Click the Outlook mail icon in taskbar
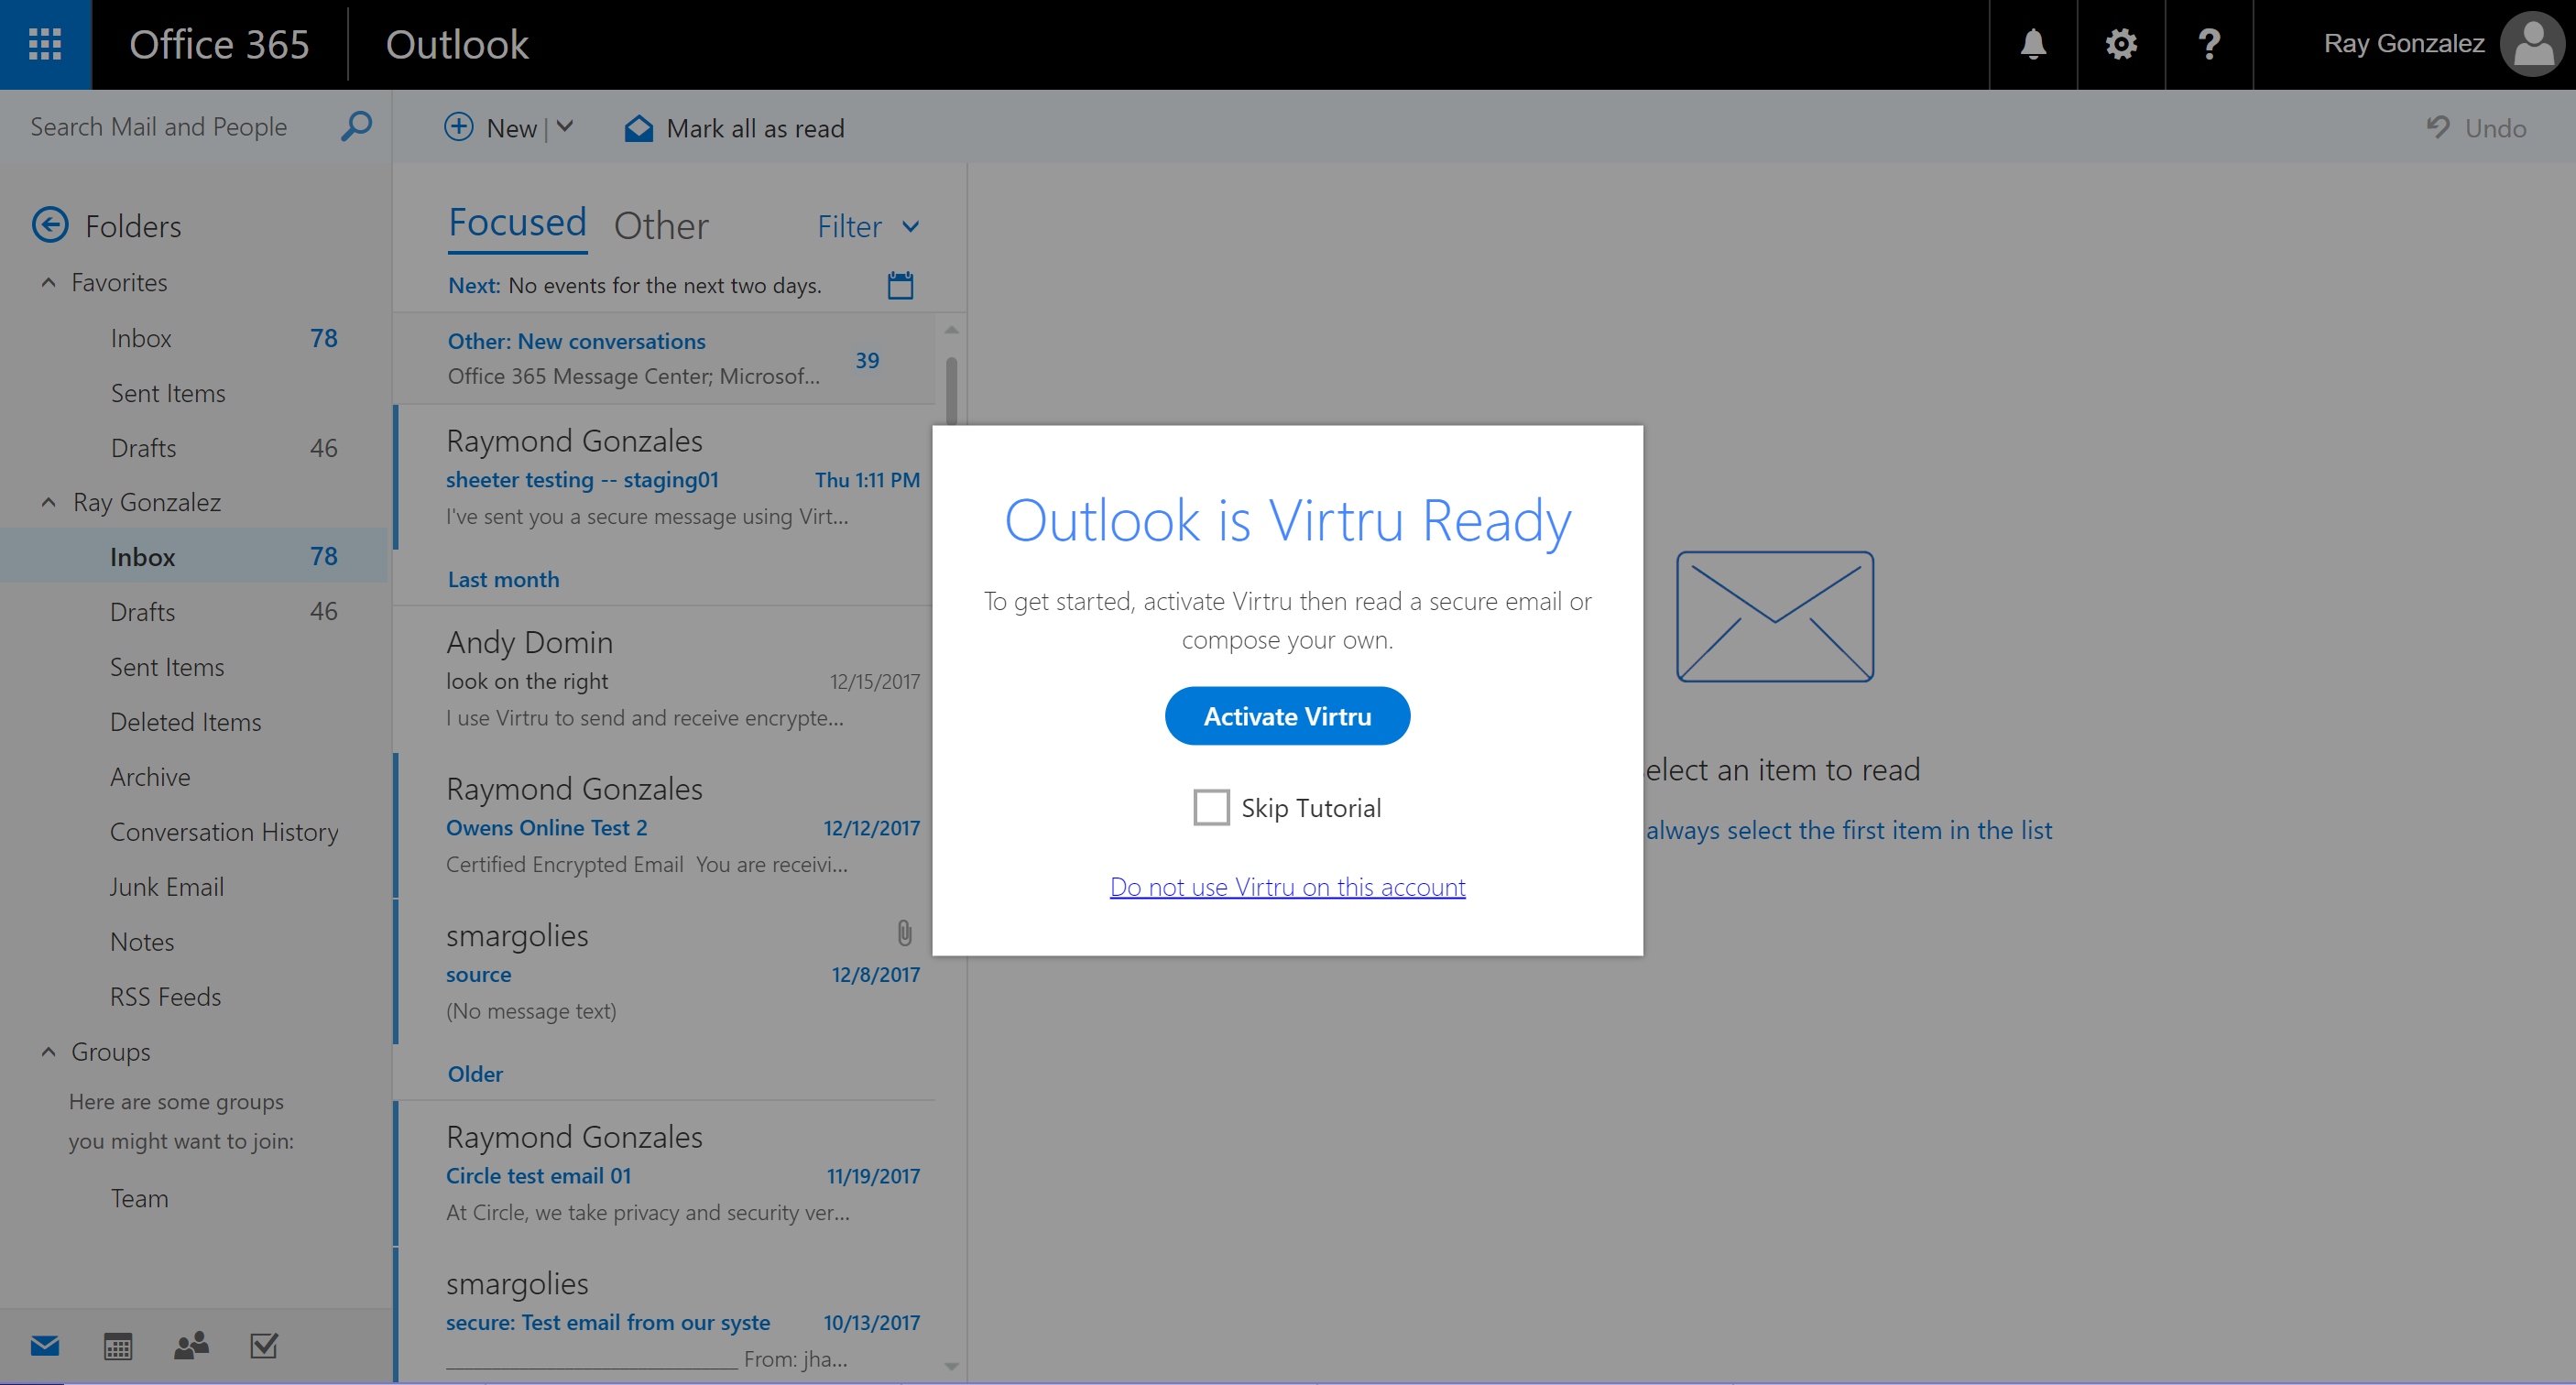 tap(43, 1347)
